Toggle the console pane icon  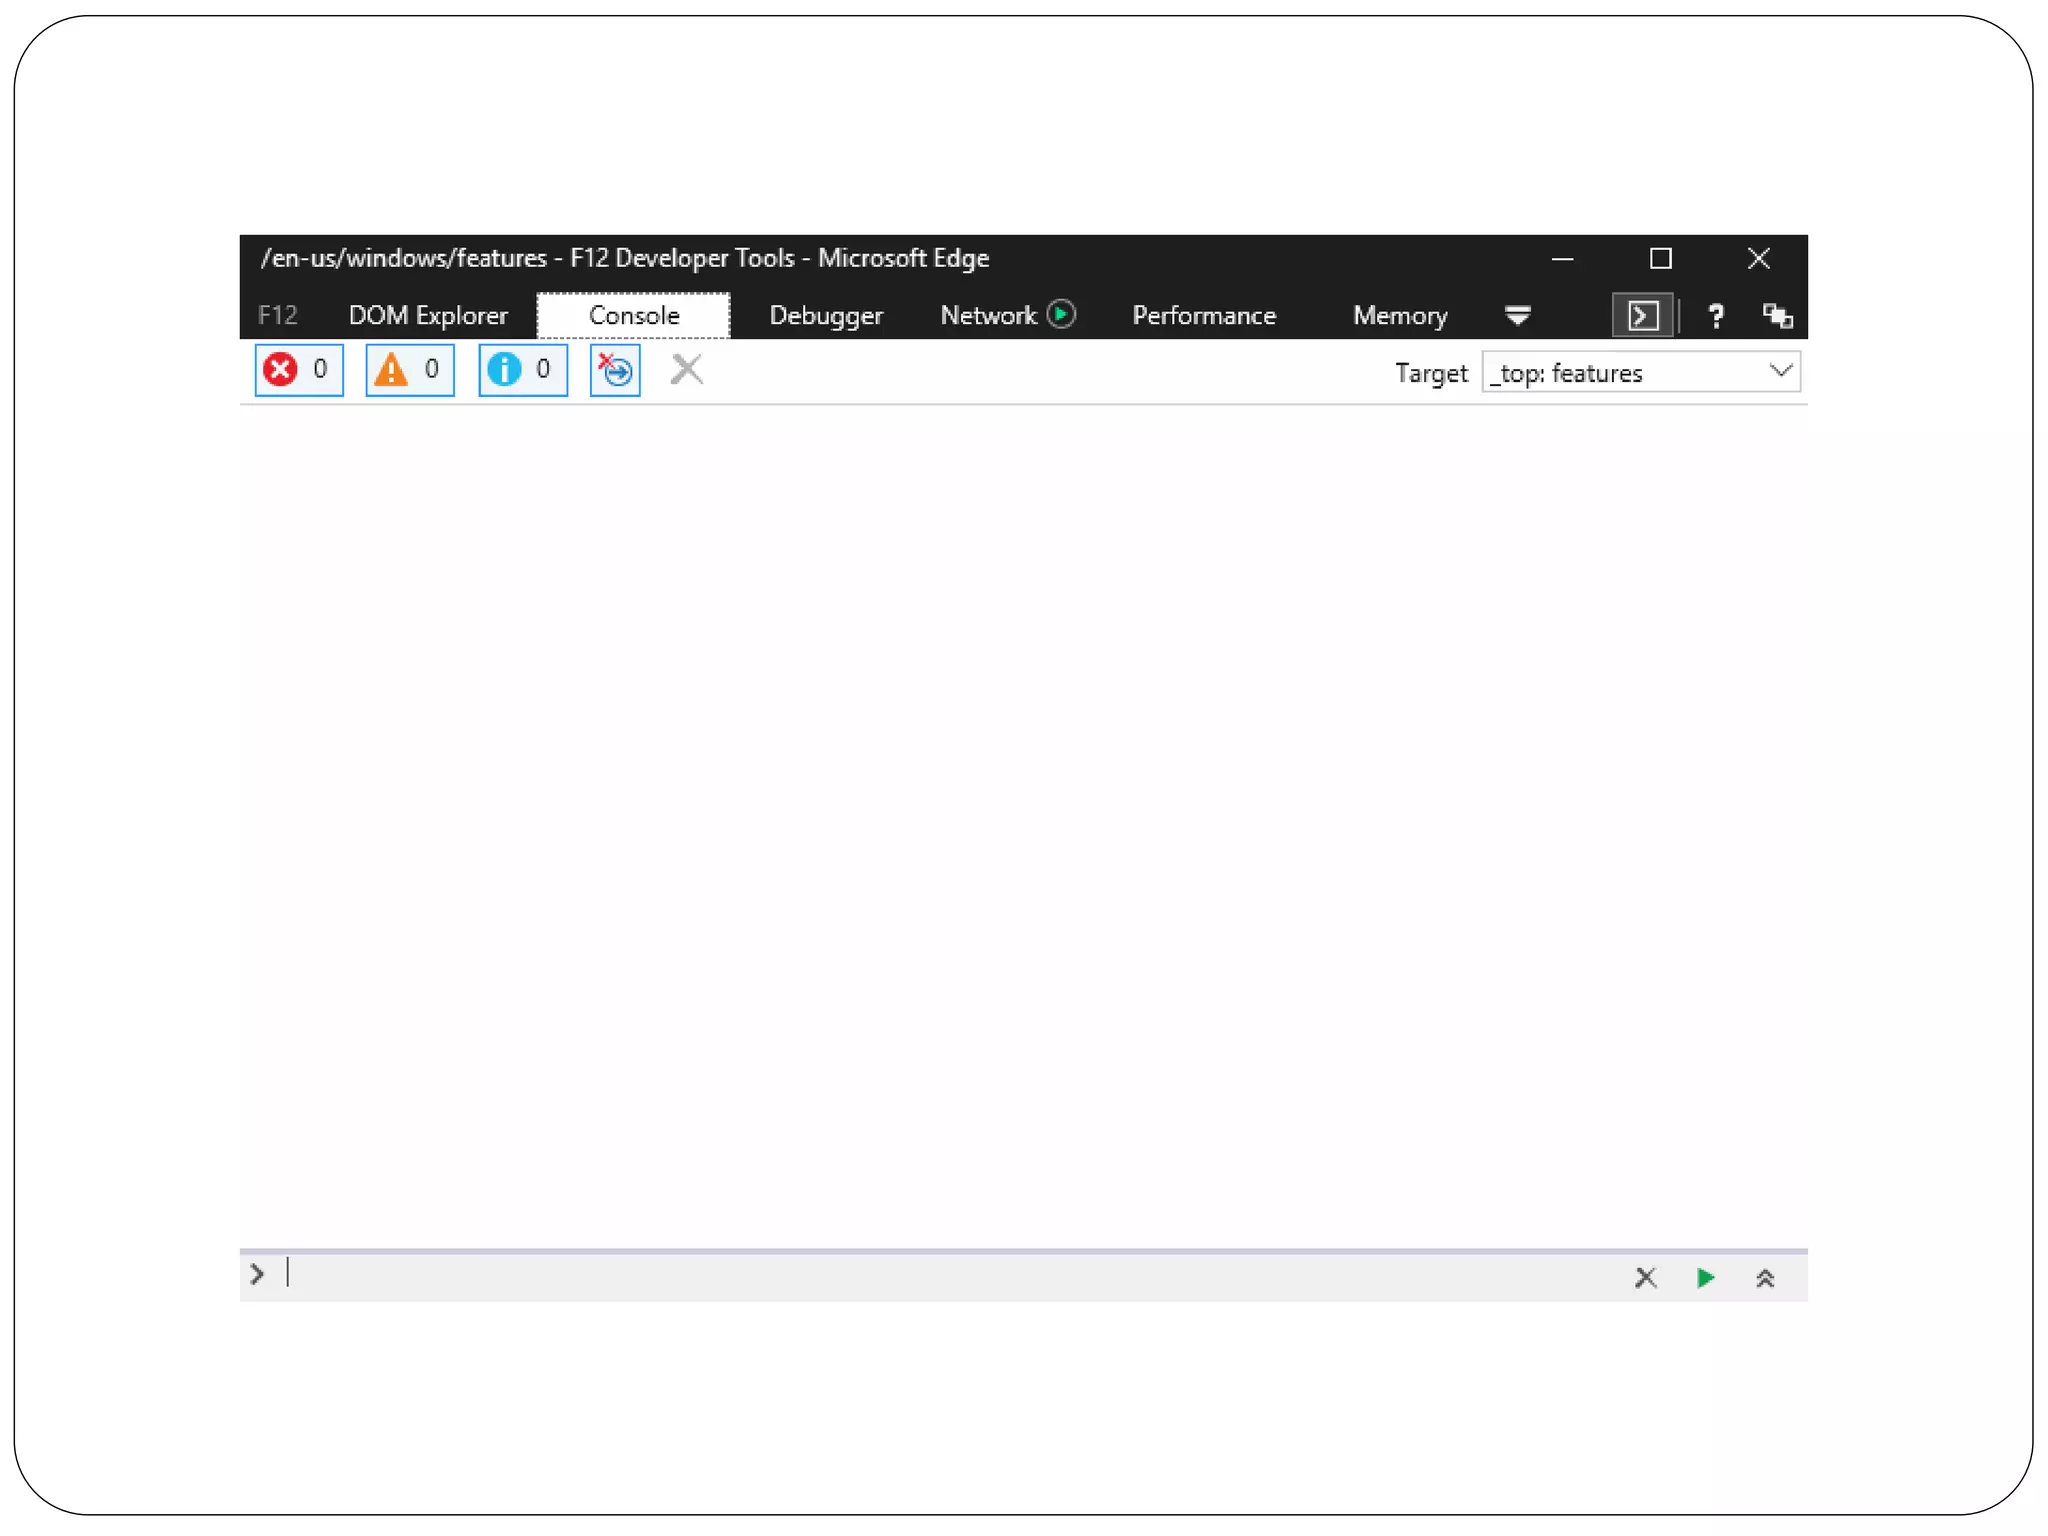click(1642, 316)
